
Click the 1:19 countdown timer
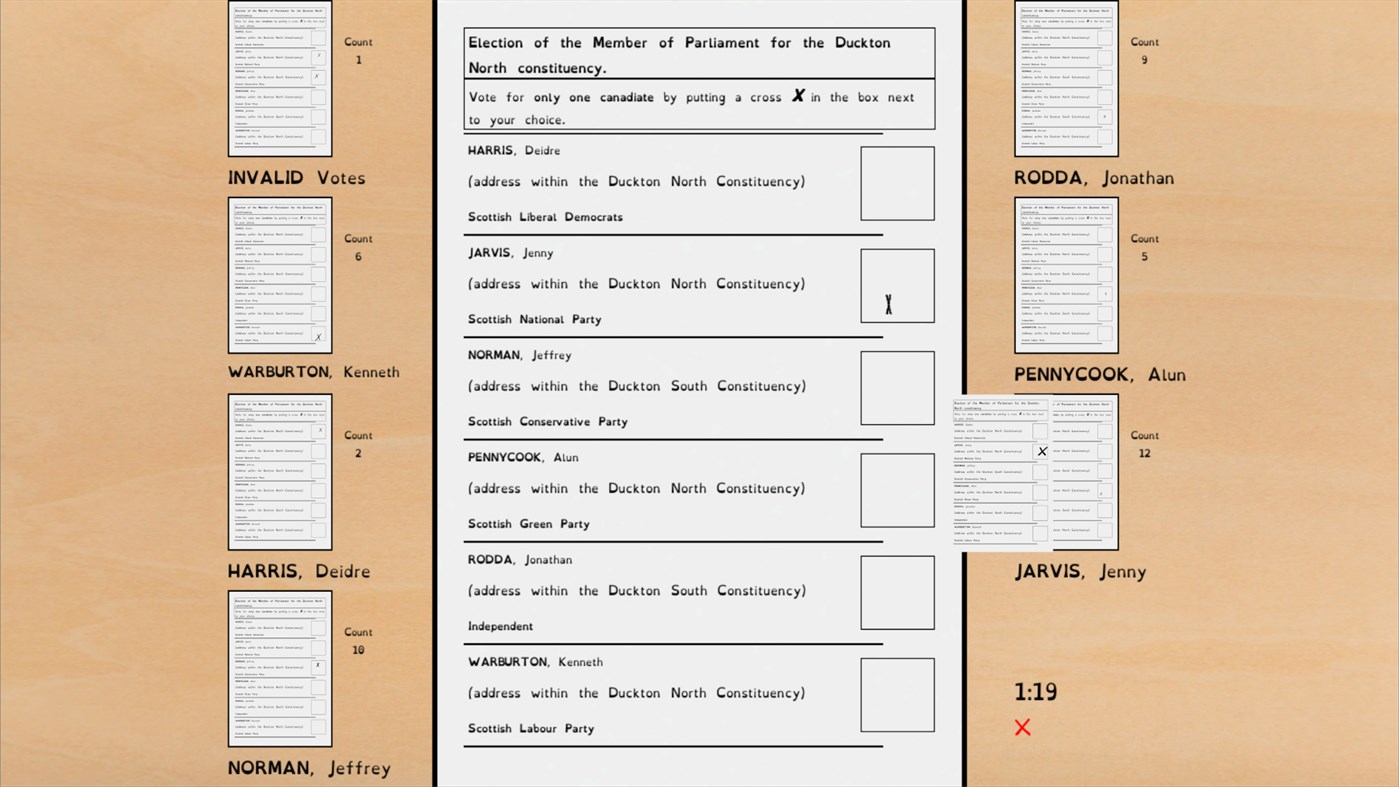tap(1036, 691)
